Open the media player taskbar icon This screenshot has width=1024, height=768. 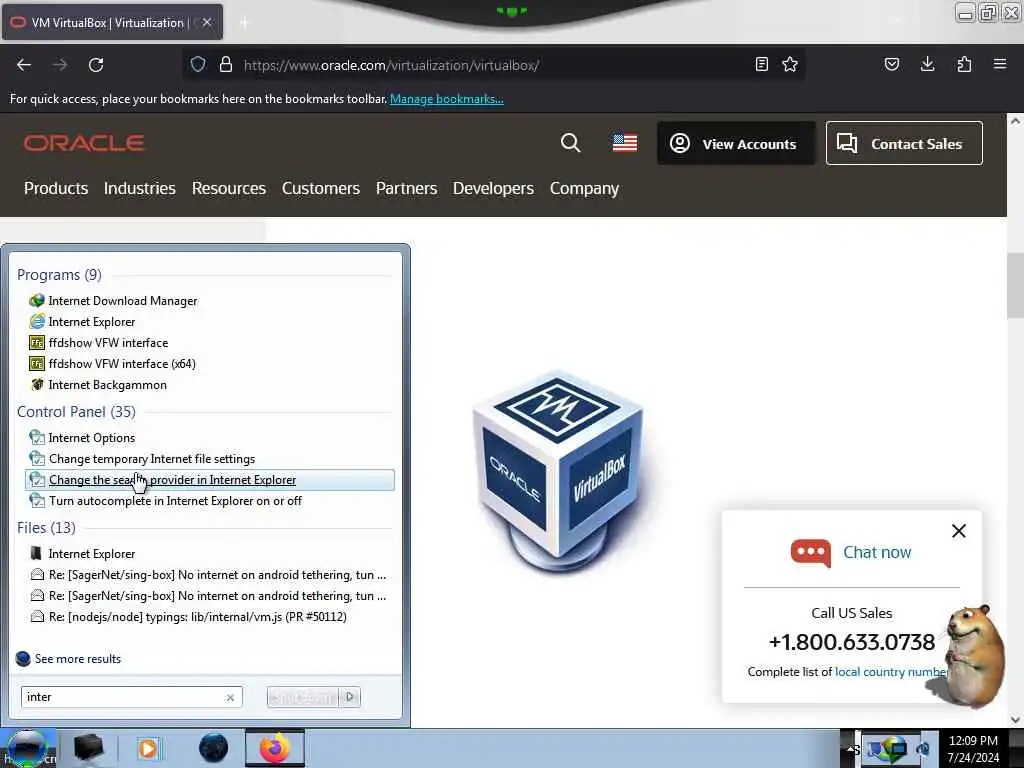click(148, 748)
